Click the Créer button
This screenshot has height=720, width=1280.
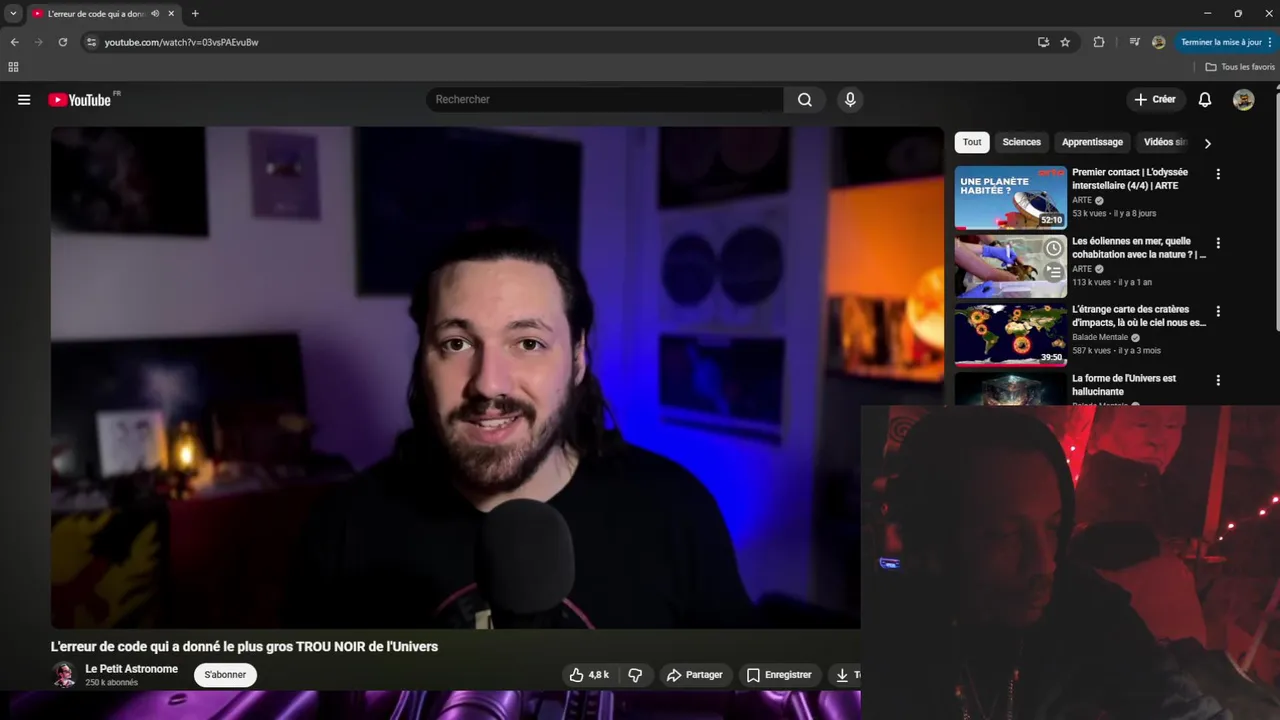click(x=1155, y=100)
